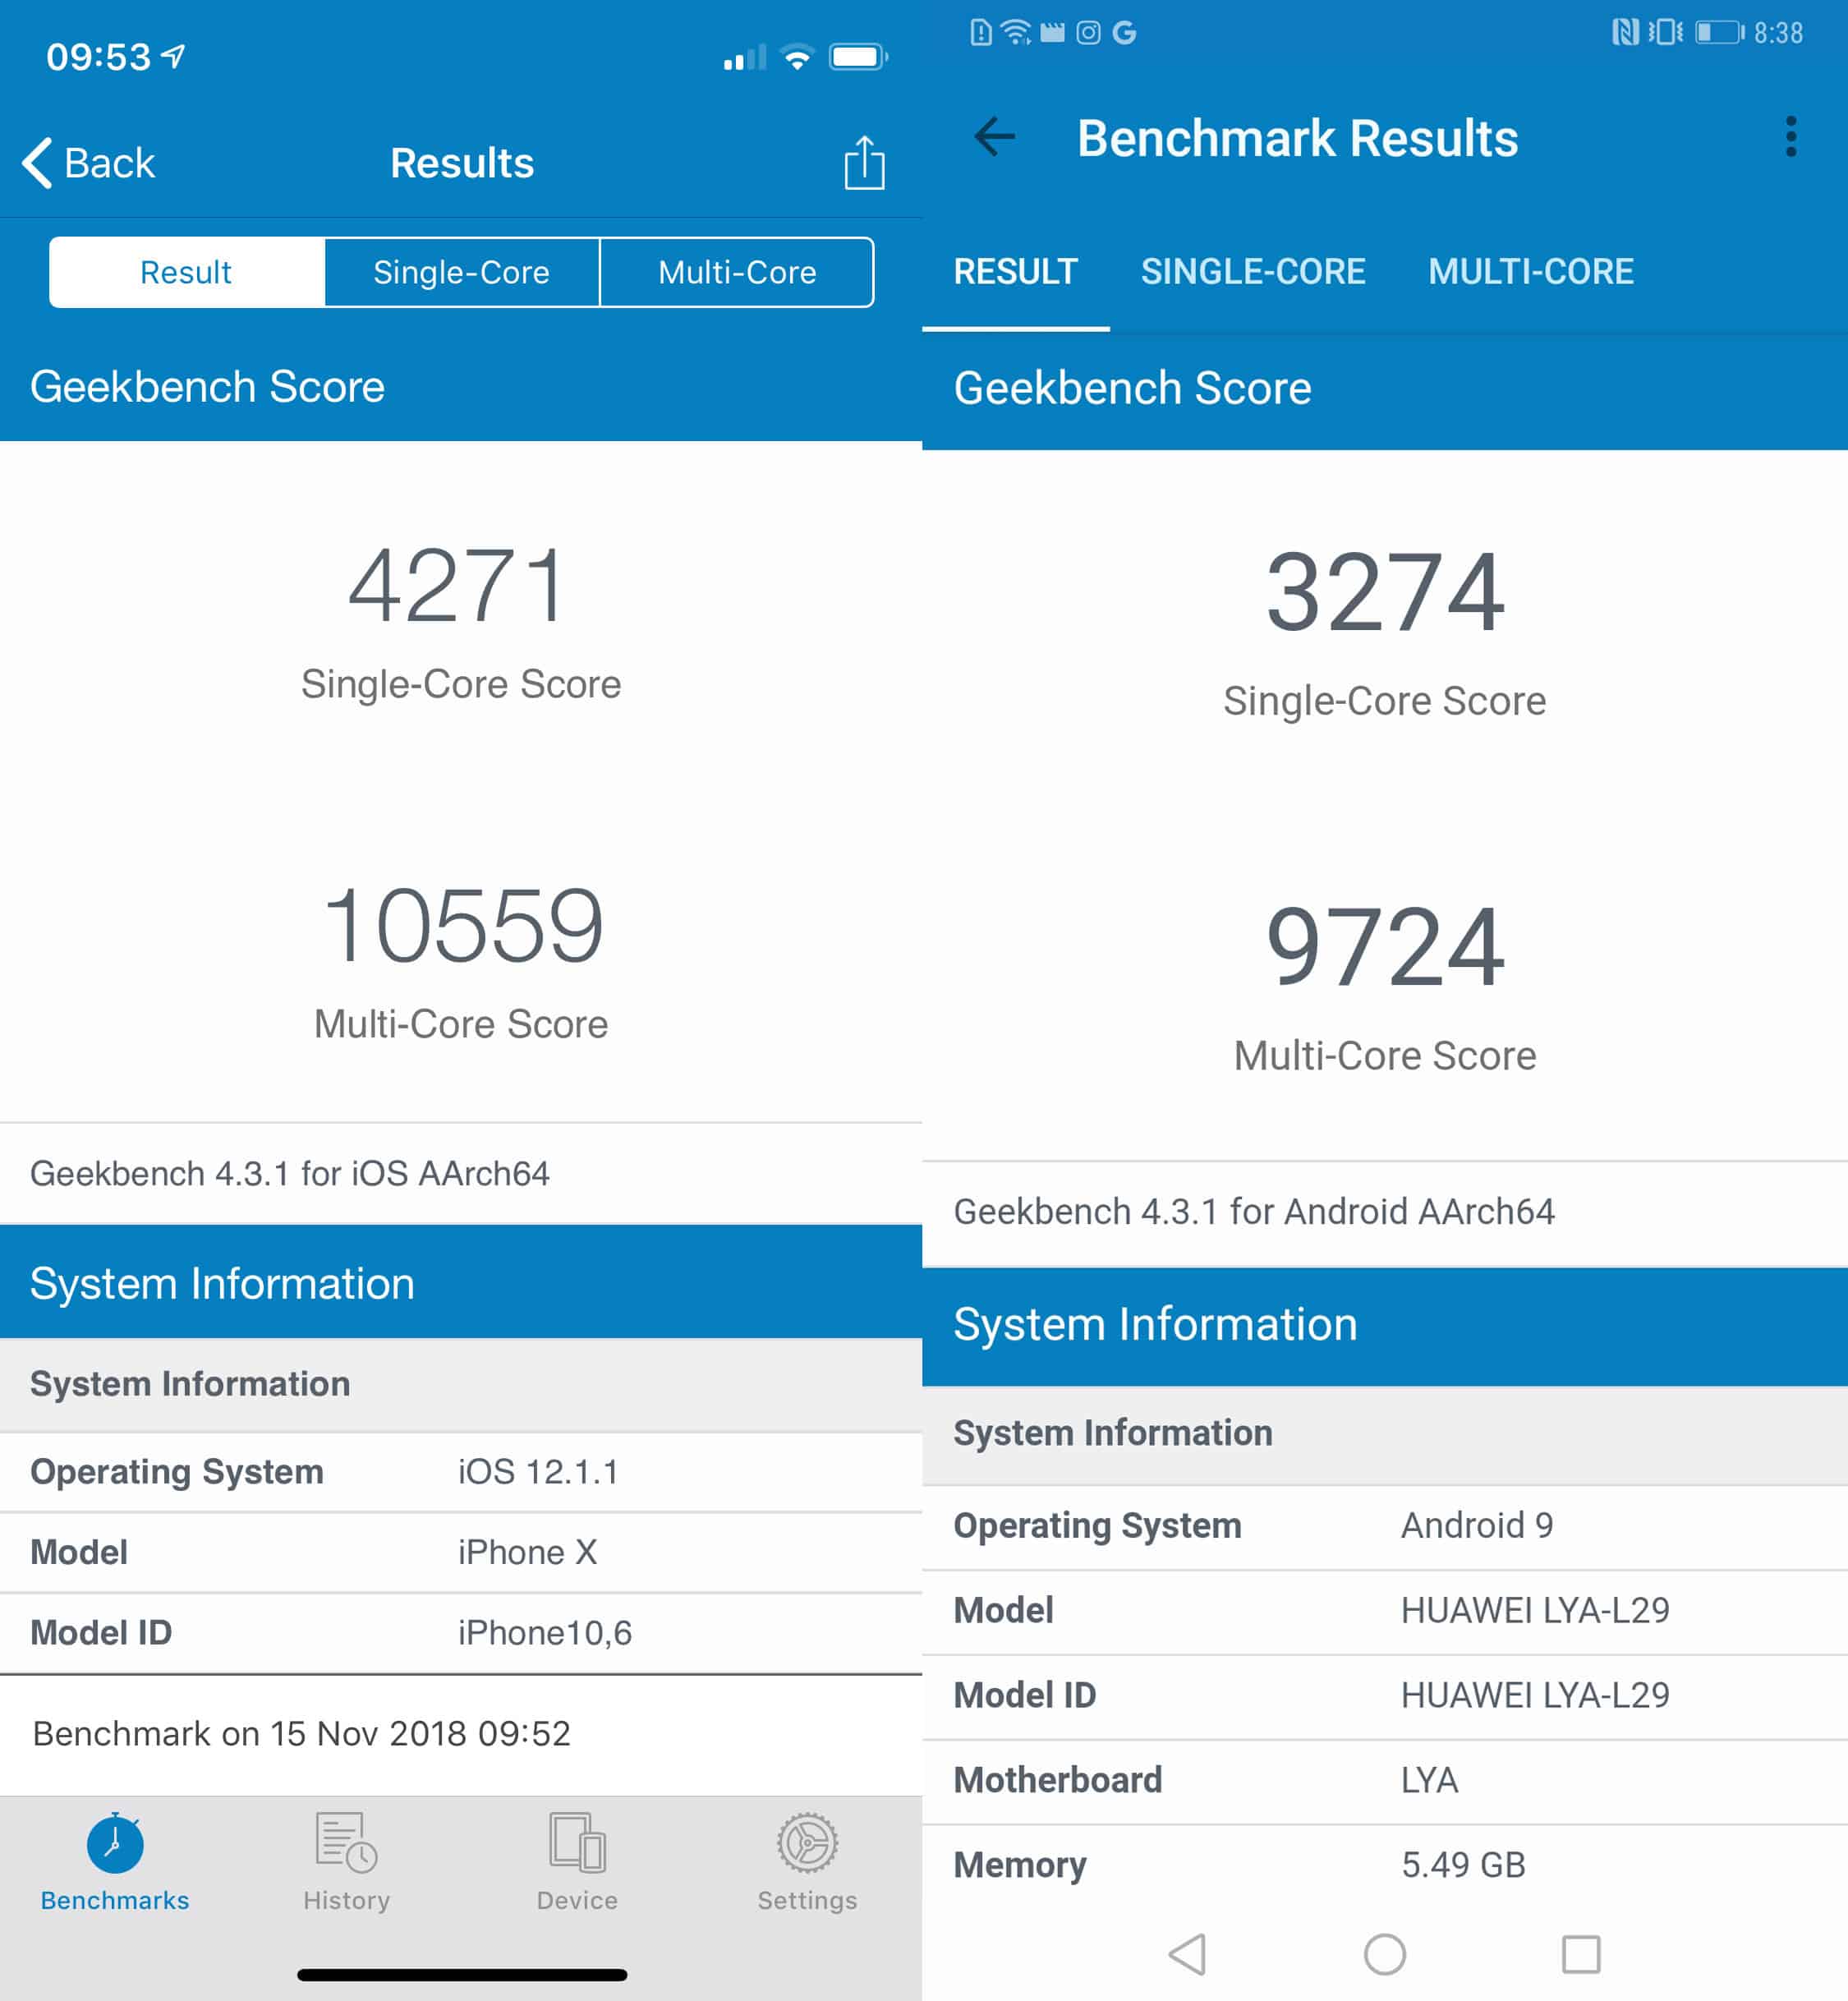Tap the Android NFC status icon

point(1625,33)
